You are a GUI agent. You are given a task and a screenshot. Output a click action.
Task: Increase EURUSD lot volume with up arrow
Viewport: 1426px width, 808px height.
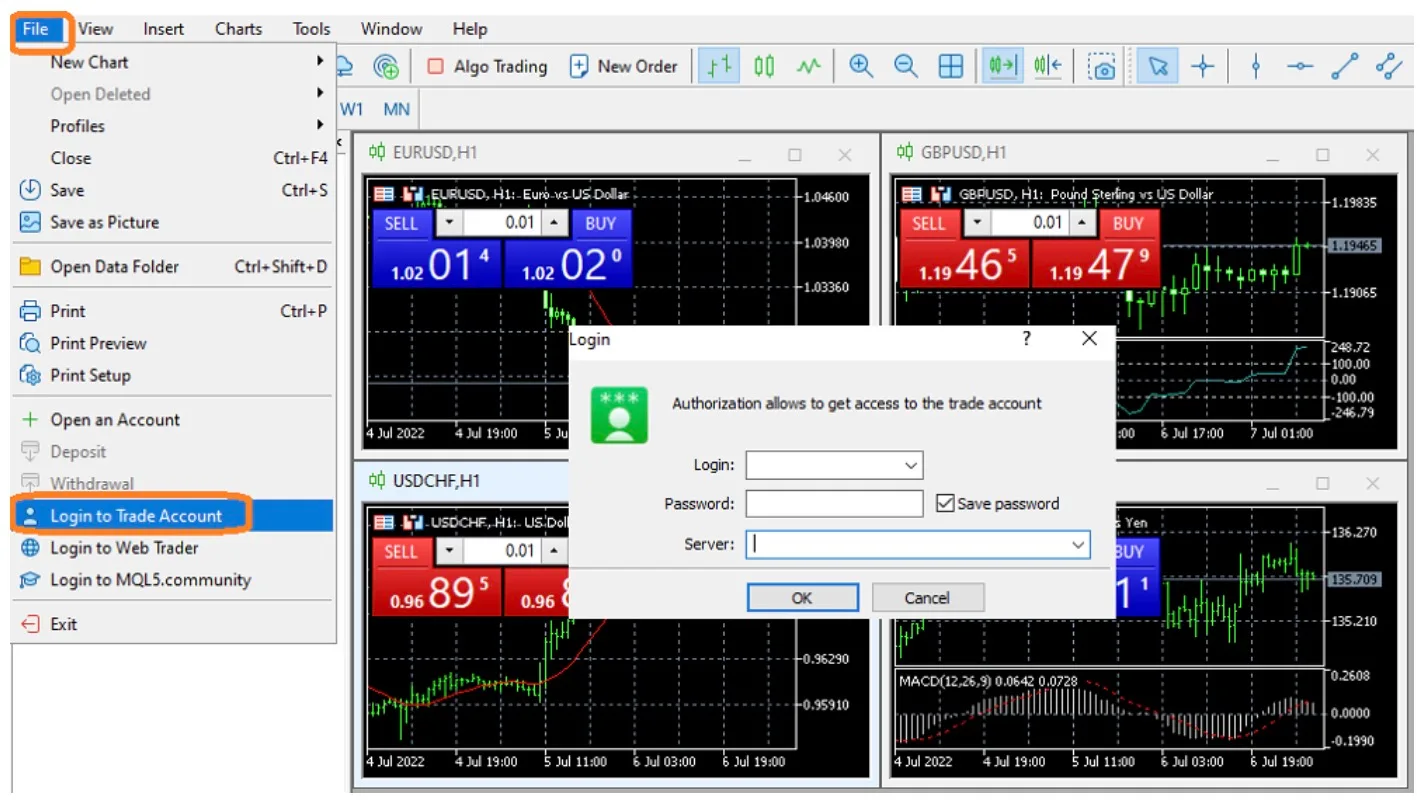click(554, 223)
